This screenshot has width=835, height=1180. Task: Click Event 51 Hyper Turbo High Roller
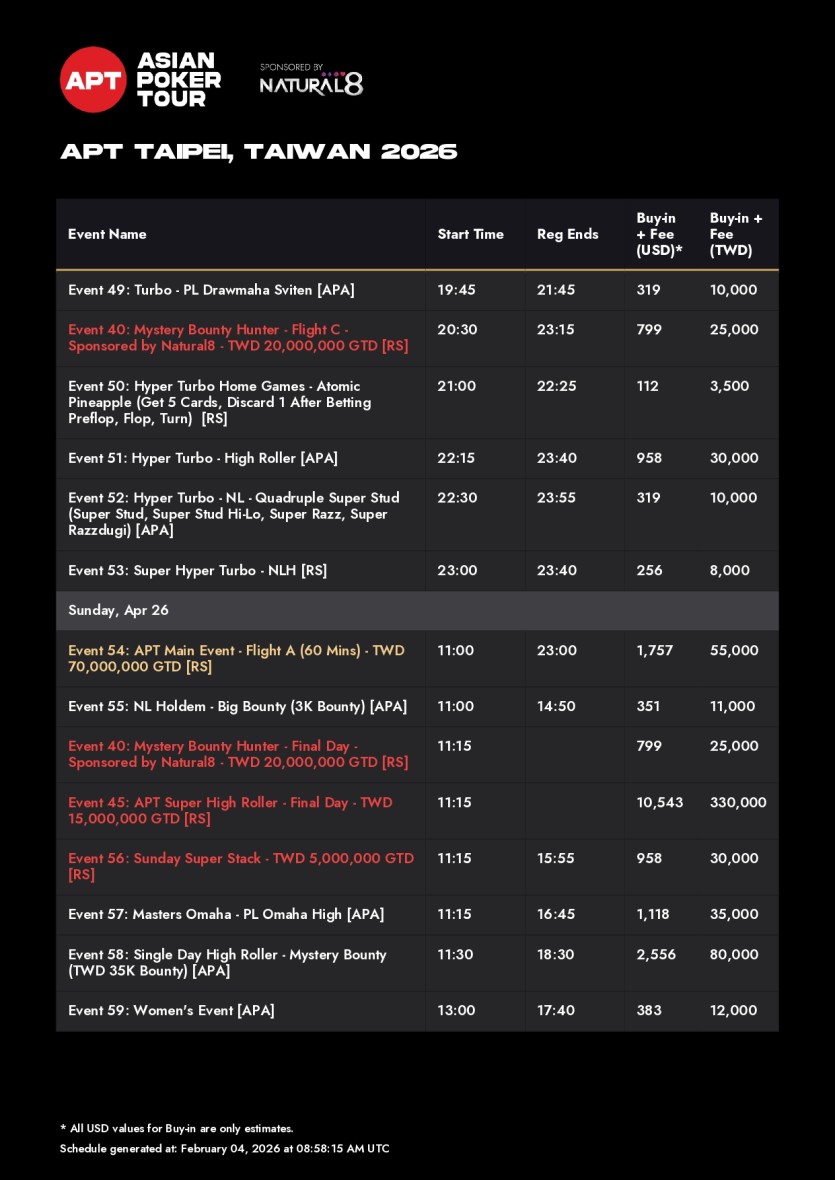(x=203, y=458)
